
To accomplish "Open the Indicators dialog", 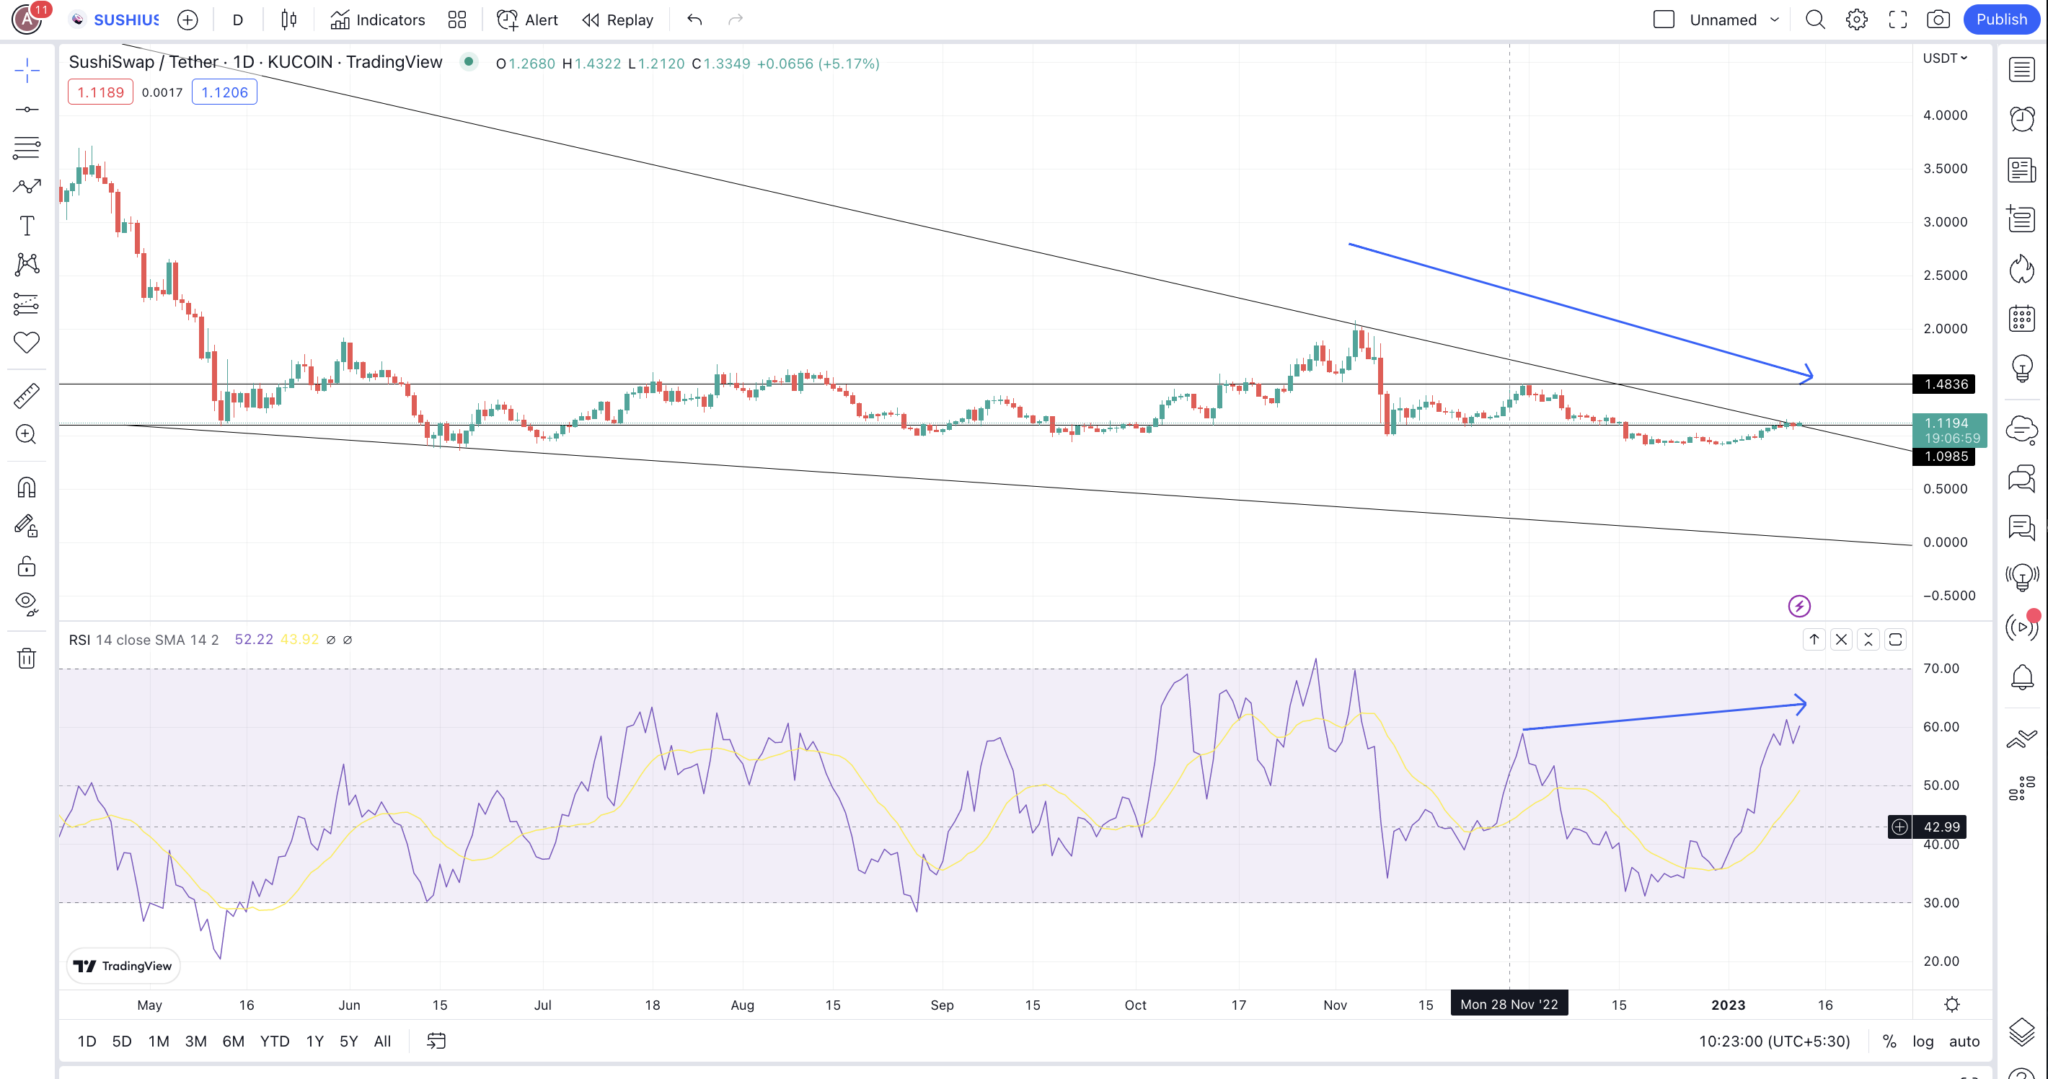I will (378, 19).
